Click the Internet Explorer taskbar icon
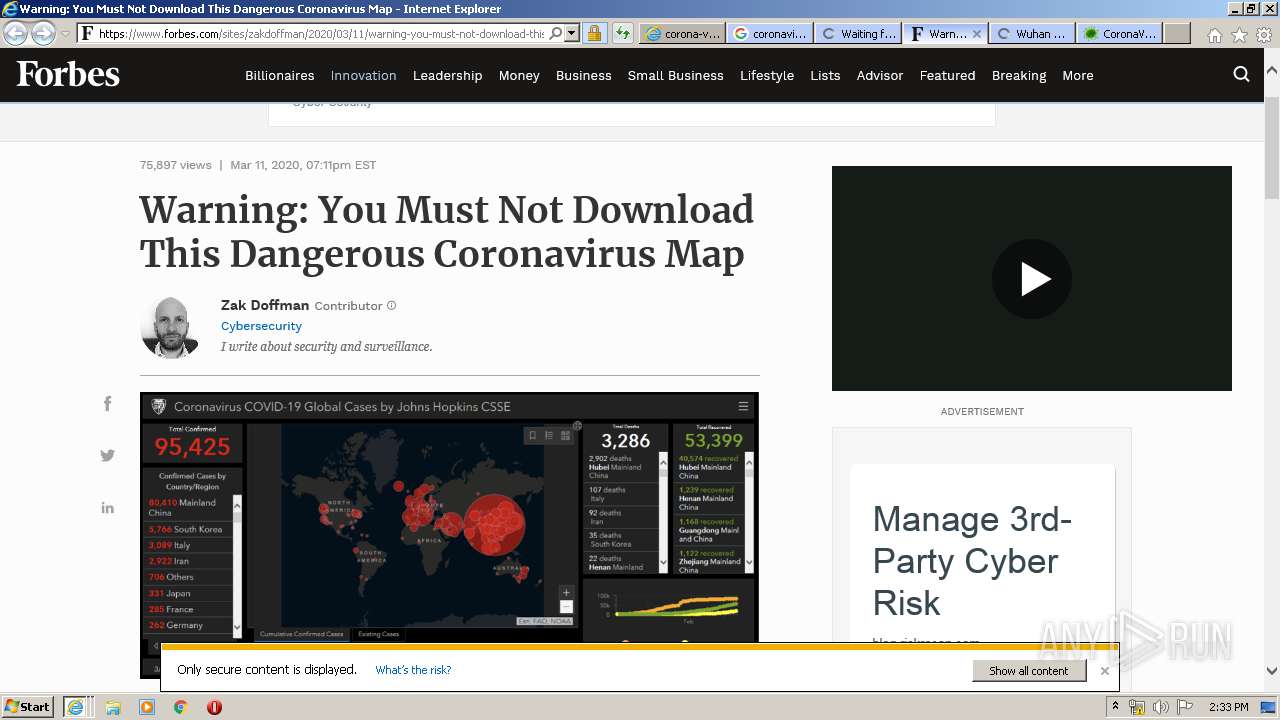This screenshot has width=1280, height=720. [75, 707]
